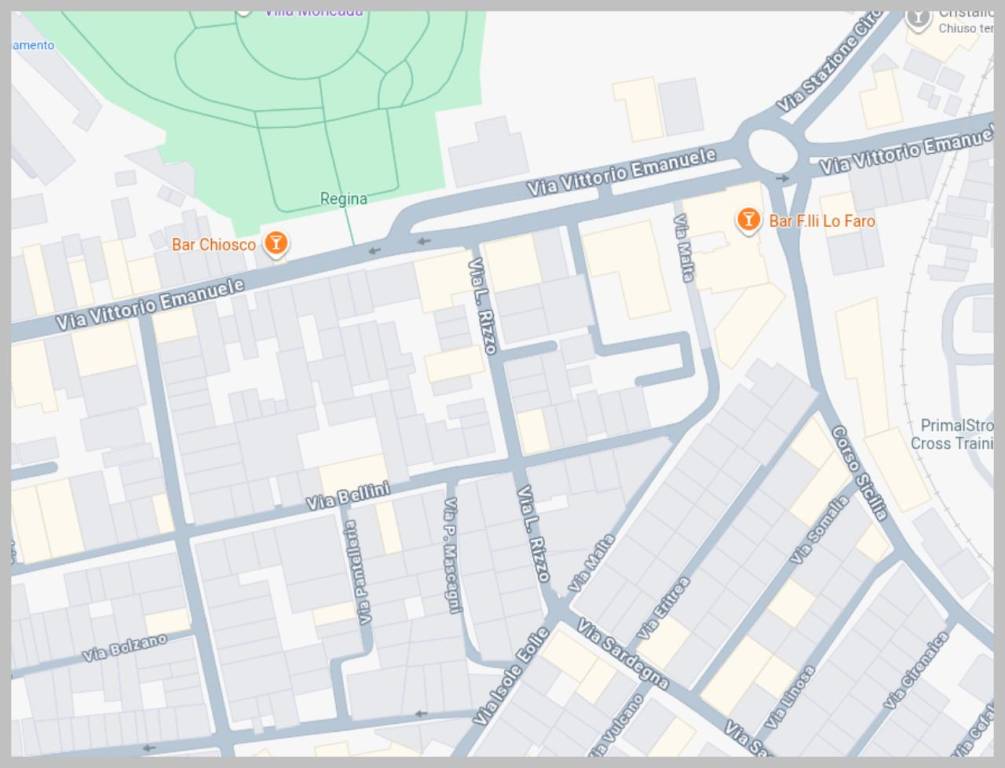Open the Bar F.lli Lo Faro place label
Screen dimensions: 1005x768
[x=822, y=221]
